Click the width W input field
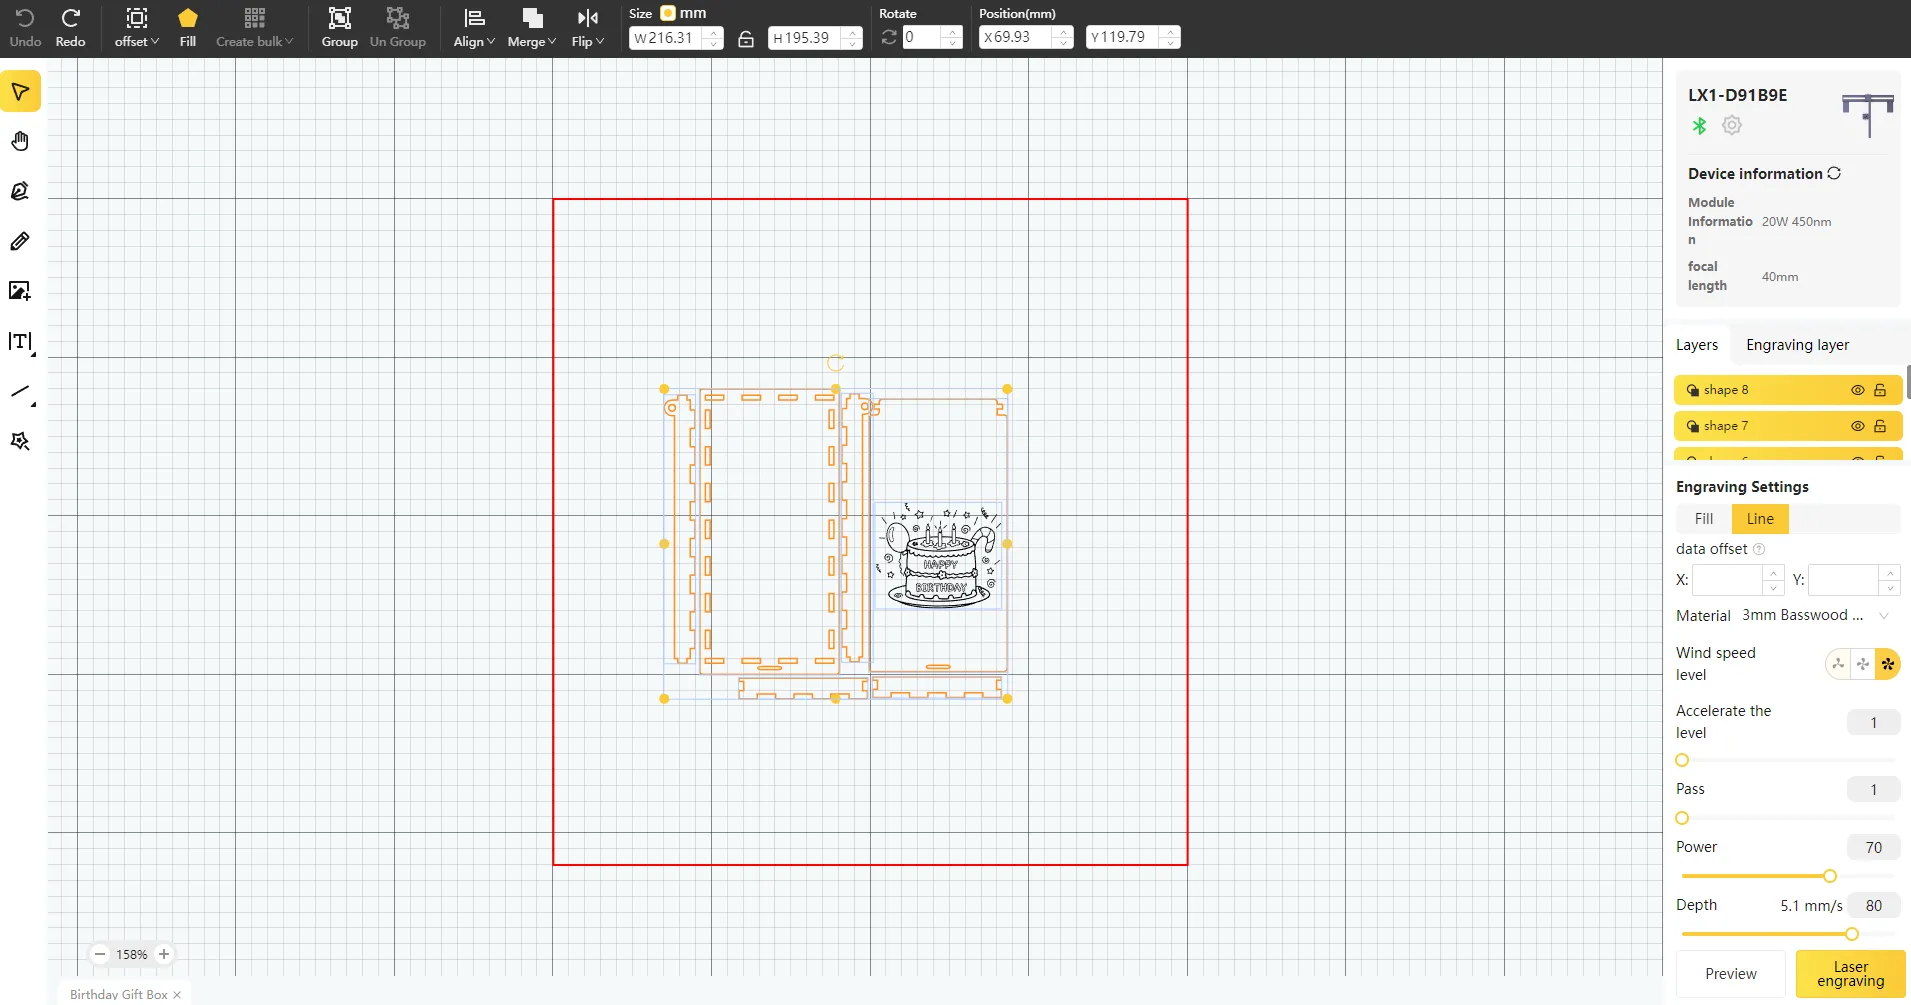Image resolution: width=1911 pixels, height=1005 pixels. [x=675, y=38]
